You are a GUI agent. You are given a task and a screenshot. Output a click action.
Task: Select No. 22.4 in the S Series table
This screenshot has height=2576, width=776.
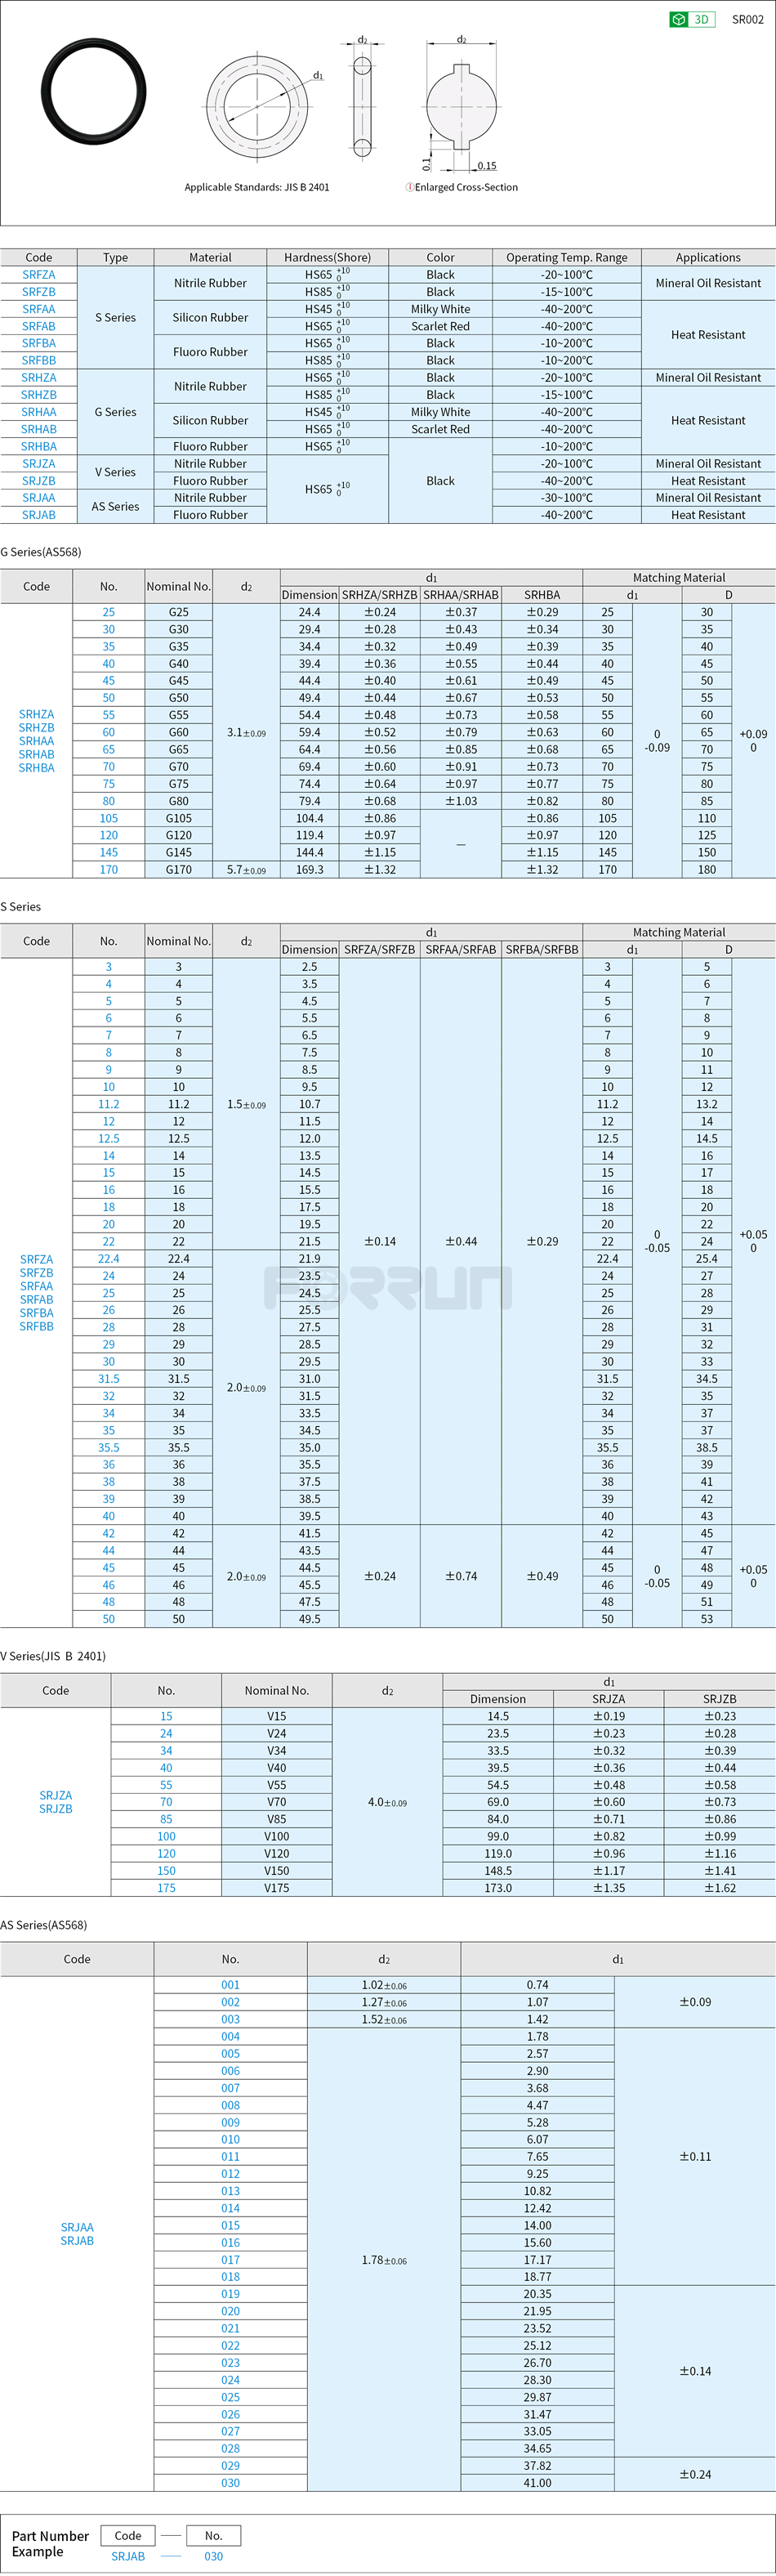[x=109, y=1259]
